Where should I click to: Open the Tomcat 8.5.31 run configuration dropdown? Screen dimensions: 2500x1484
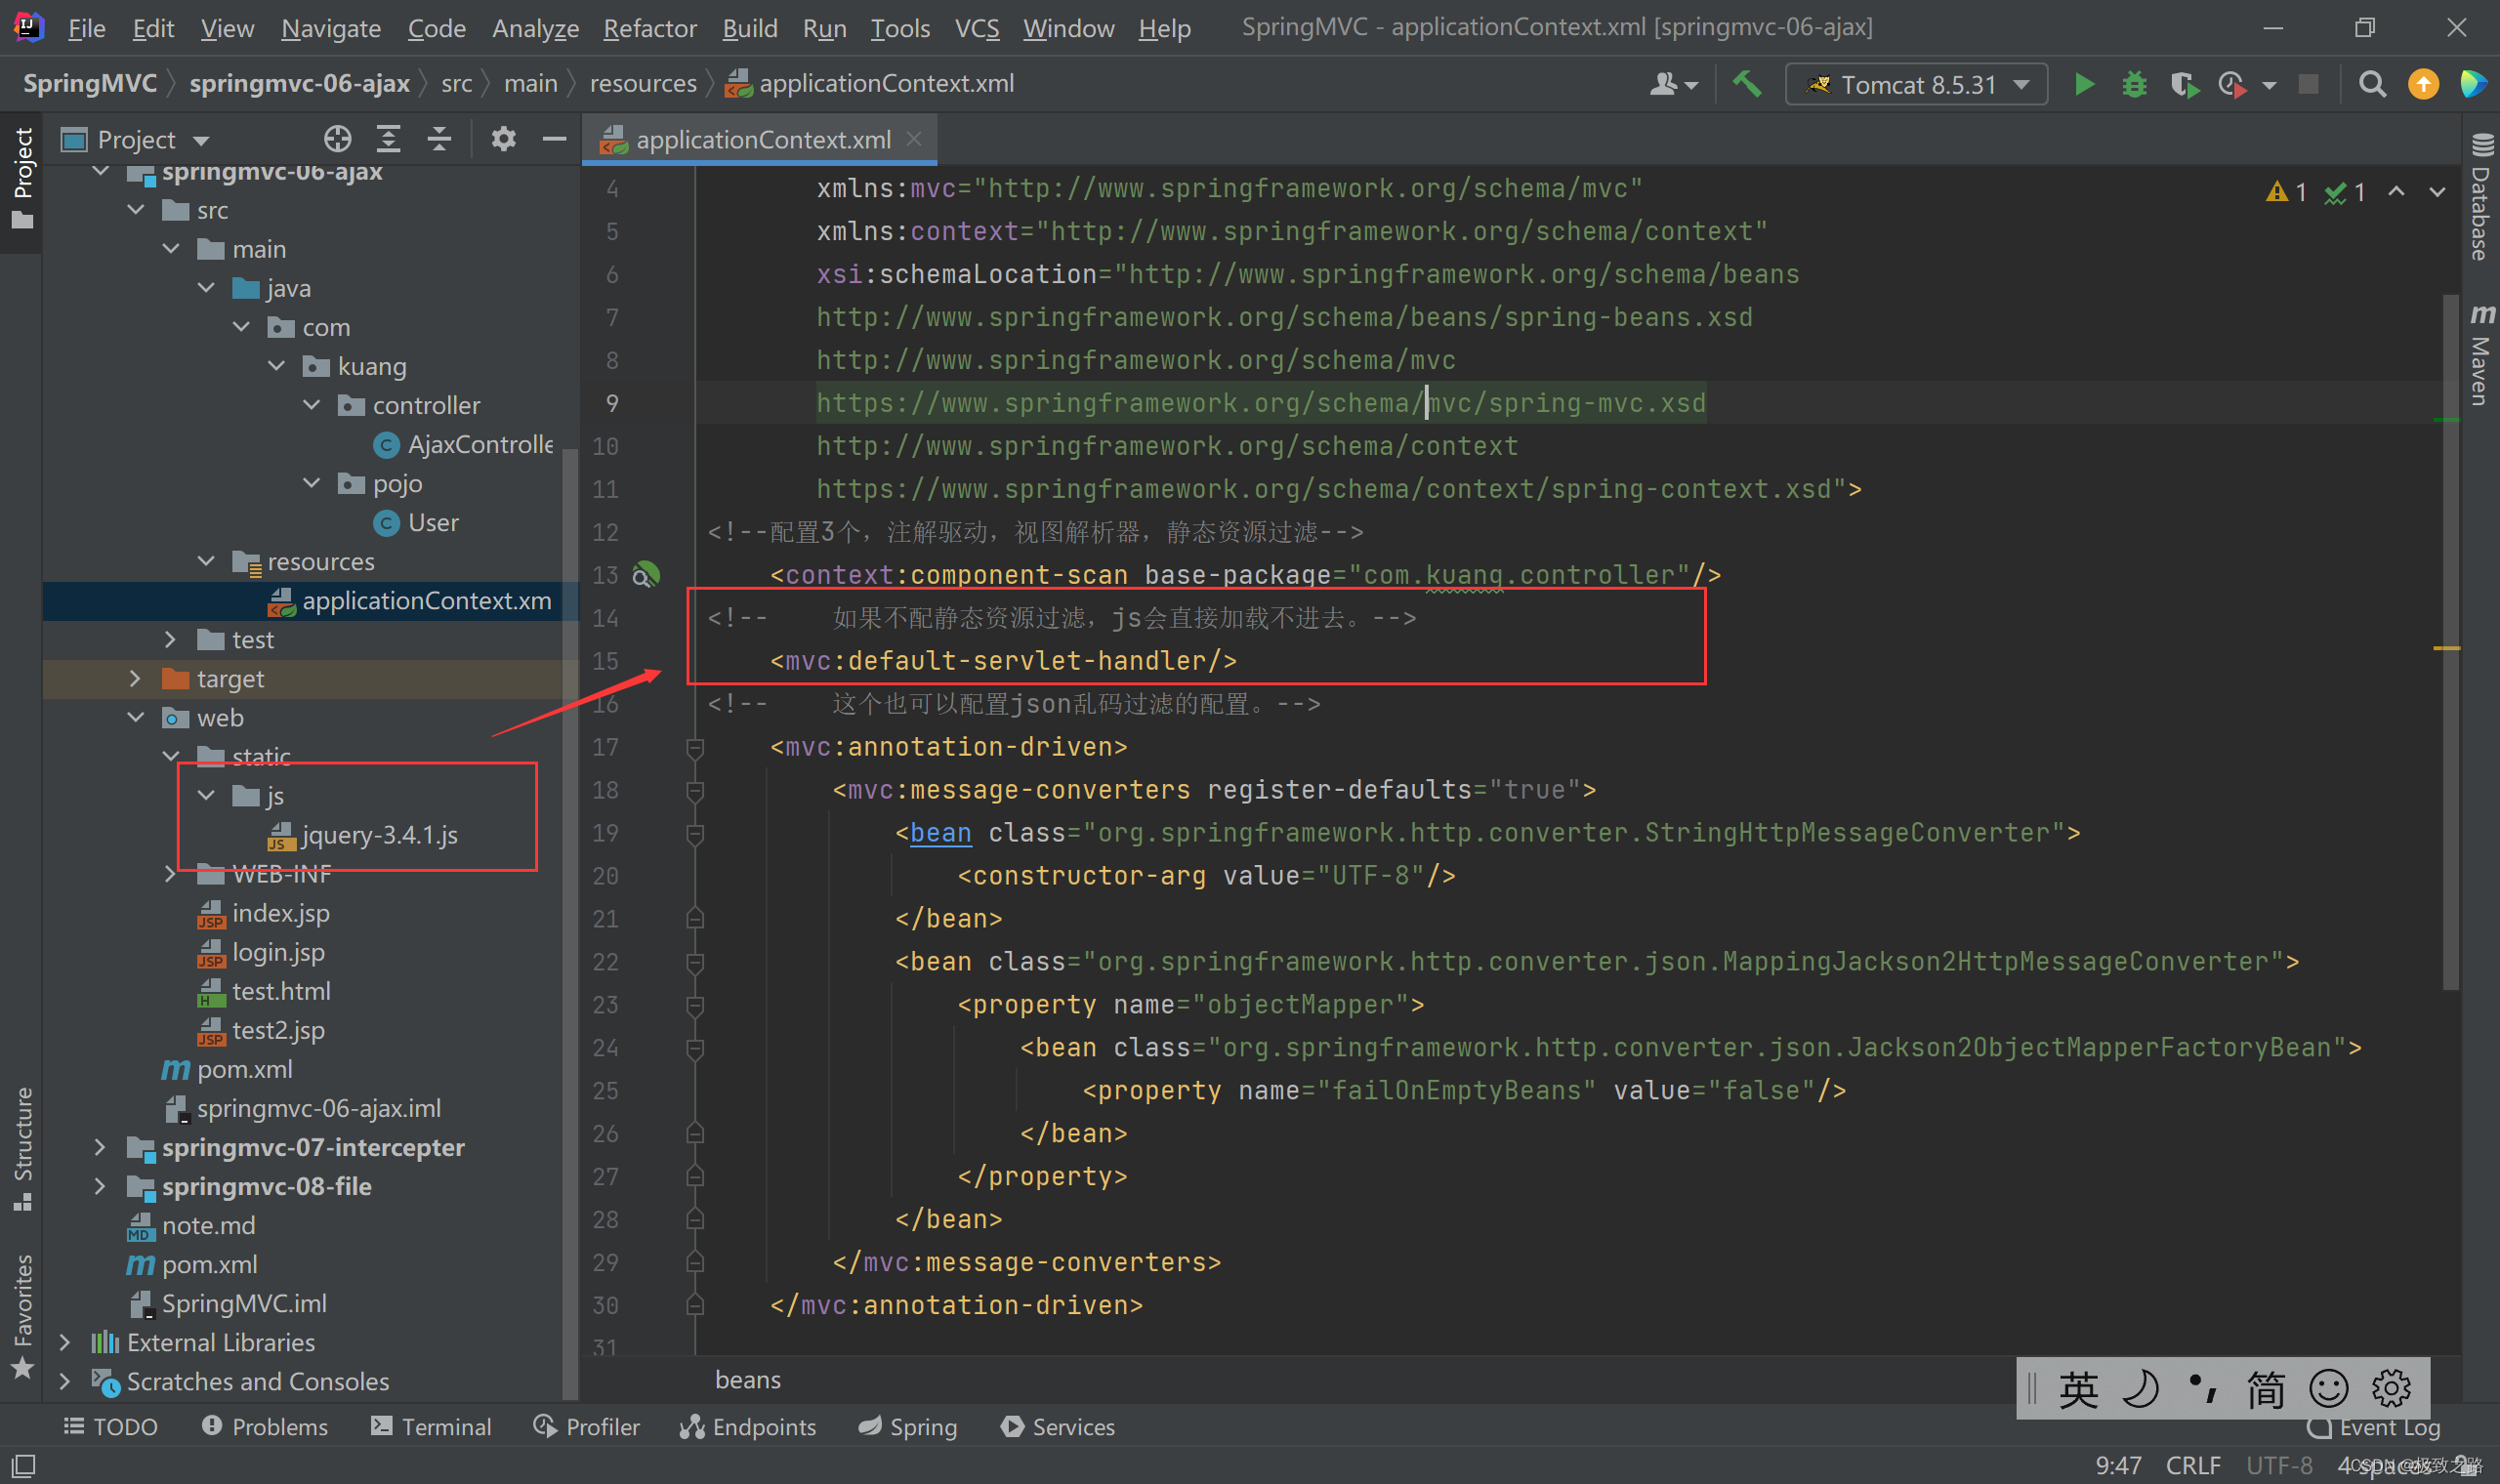pyautogui.click(x=1916, y=85)
